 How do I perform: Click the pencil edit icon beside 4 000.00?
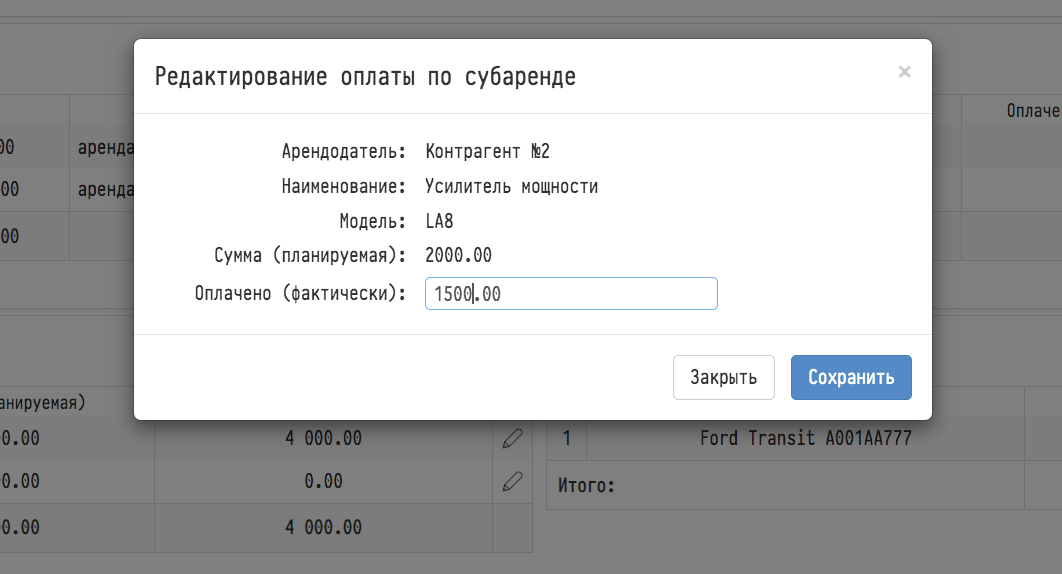pyautogui.click(x=513, y=438)
